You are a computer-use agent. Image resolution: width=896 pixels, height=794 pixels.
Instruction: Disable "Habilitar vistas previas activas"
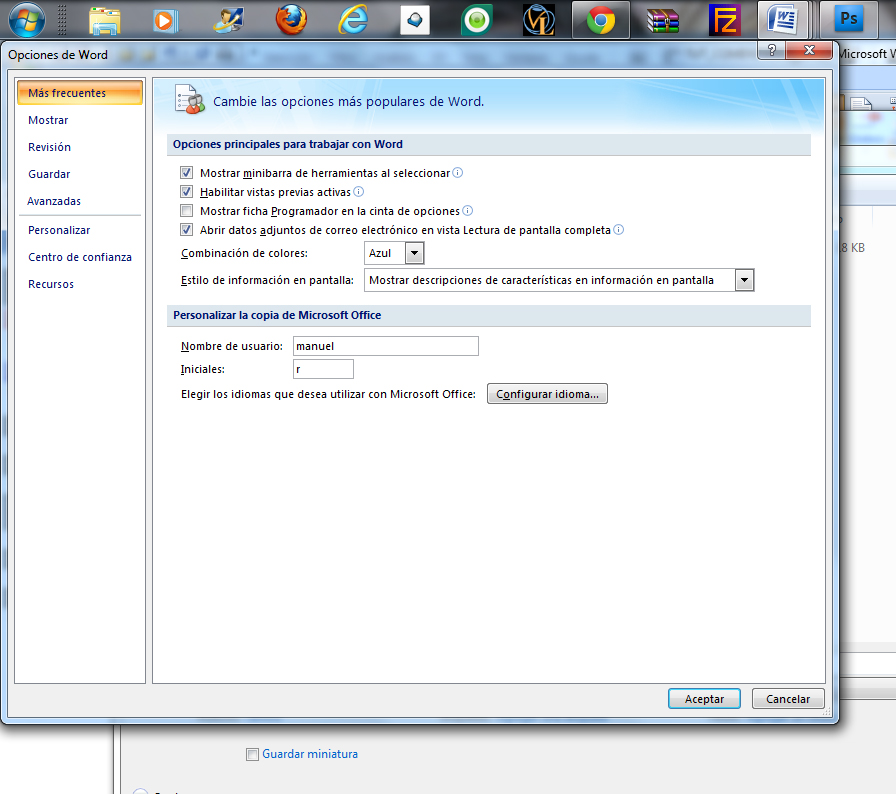(186, 192)
